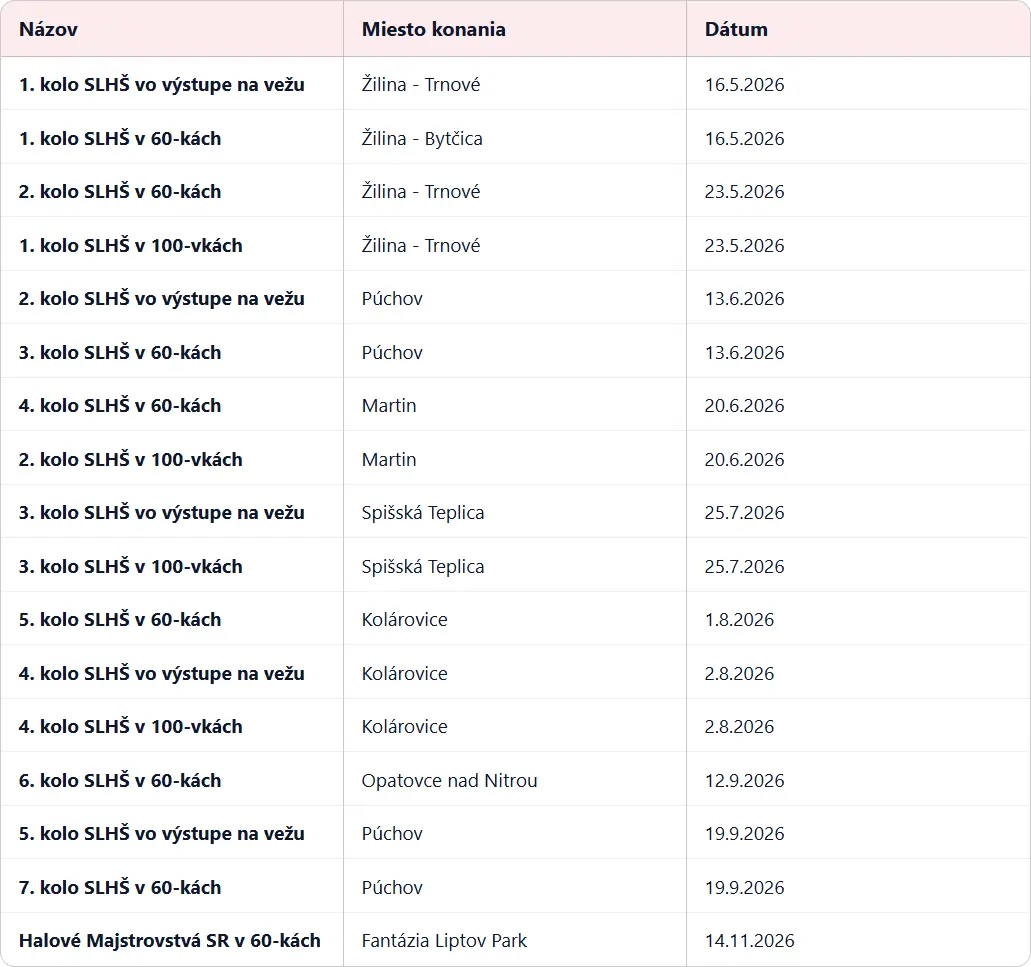Select 3. kolo SLHŠ vo výstupe na vežu
The width and height of the screenshot is (1031, 967).
[162, 513]
